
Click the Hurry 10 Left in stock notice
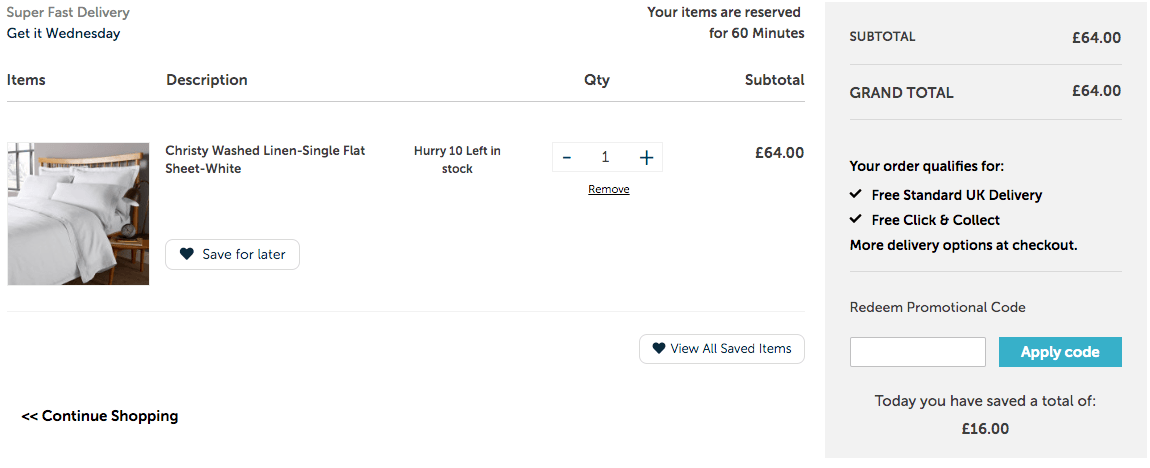(457, 160)
